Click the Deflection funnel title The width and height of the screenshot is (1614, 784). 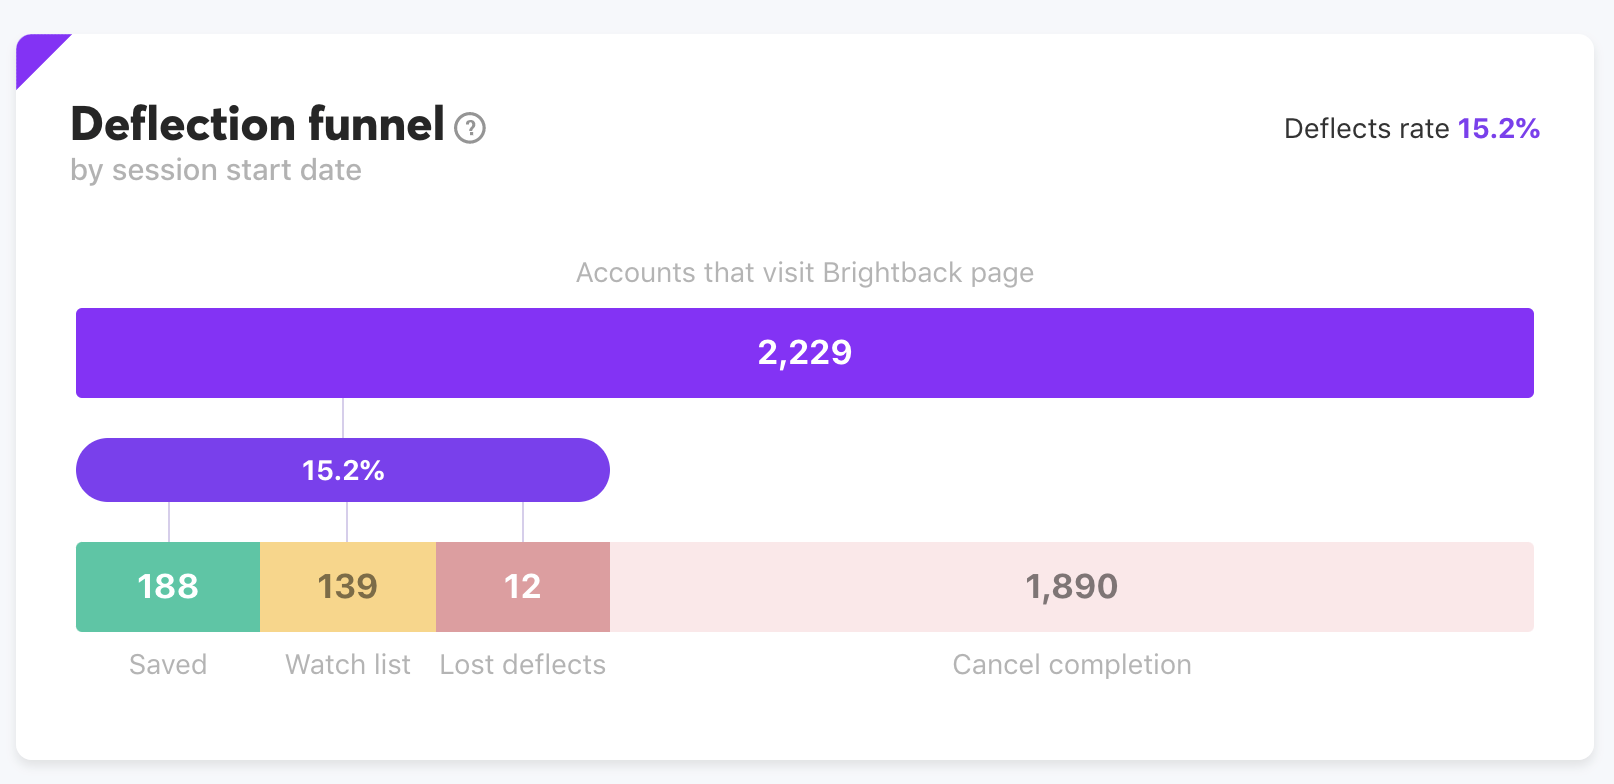tap(256, 124)
